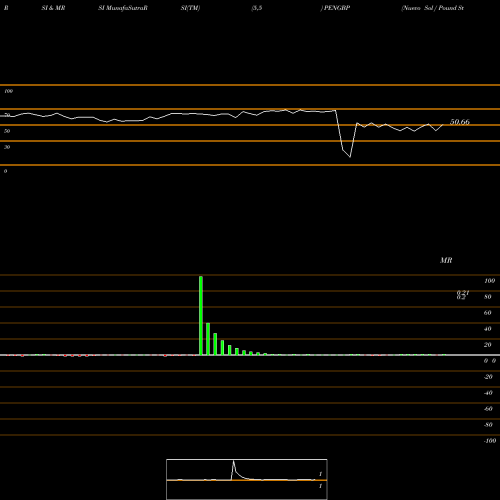
Task: Click the small MR value label near 80
Action: [463, 295]
